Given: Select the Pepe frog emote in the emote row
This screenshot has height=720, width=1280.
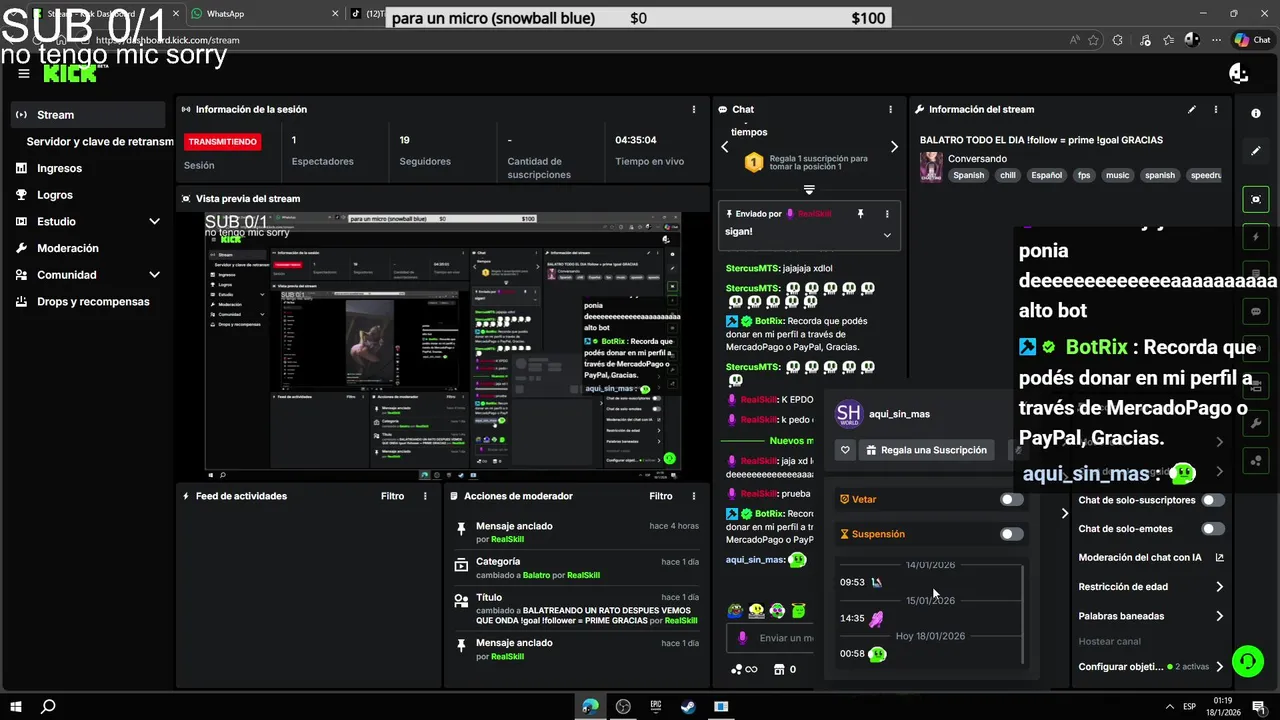Looking at the screenshot, I should 736,610.
